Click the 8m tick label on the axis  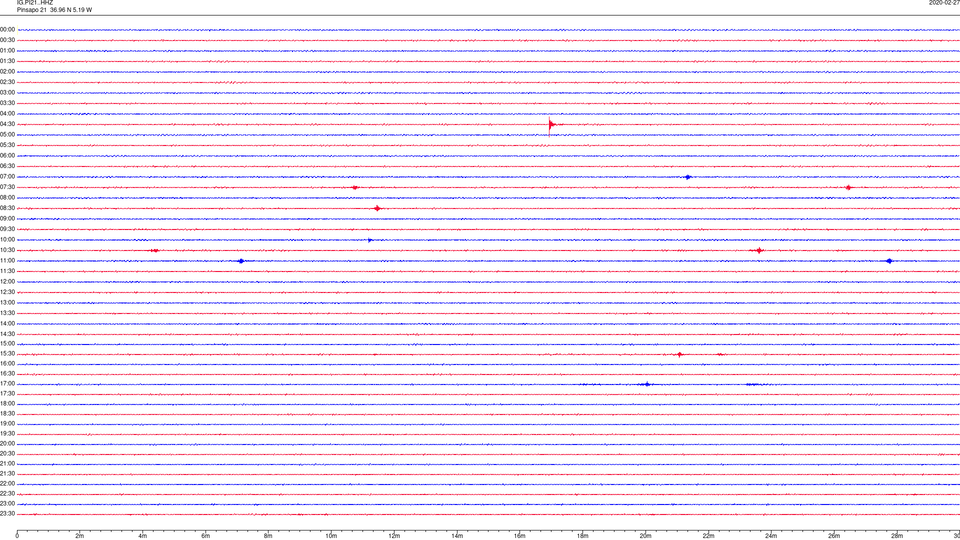coord(268,536)
